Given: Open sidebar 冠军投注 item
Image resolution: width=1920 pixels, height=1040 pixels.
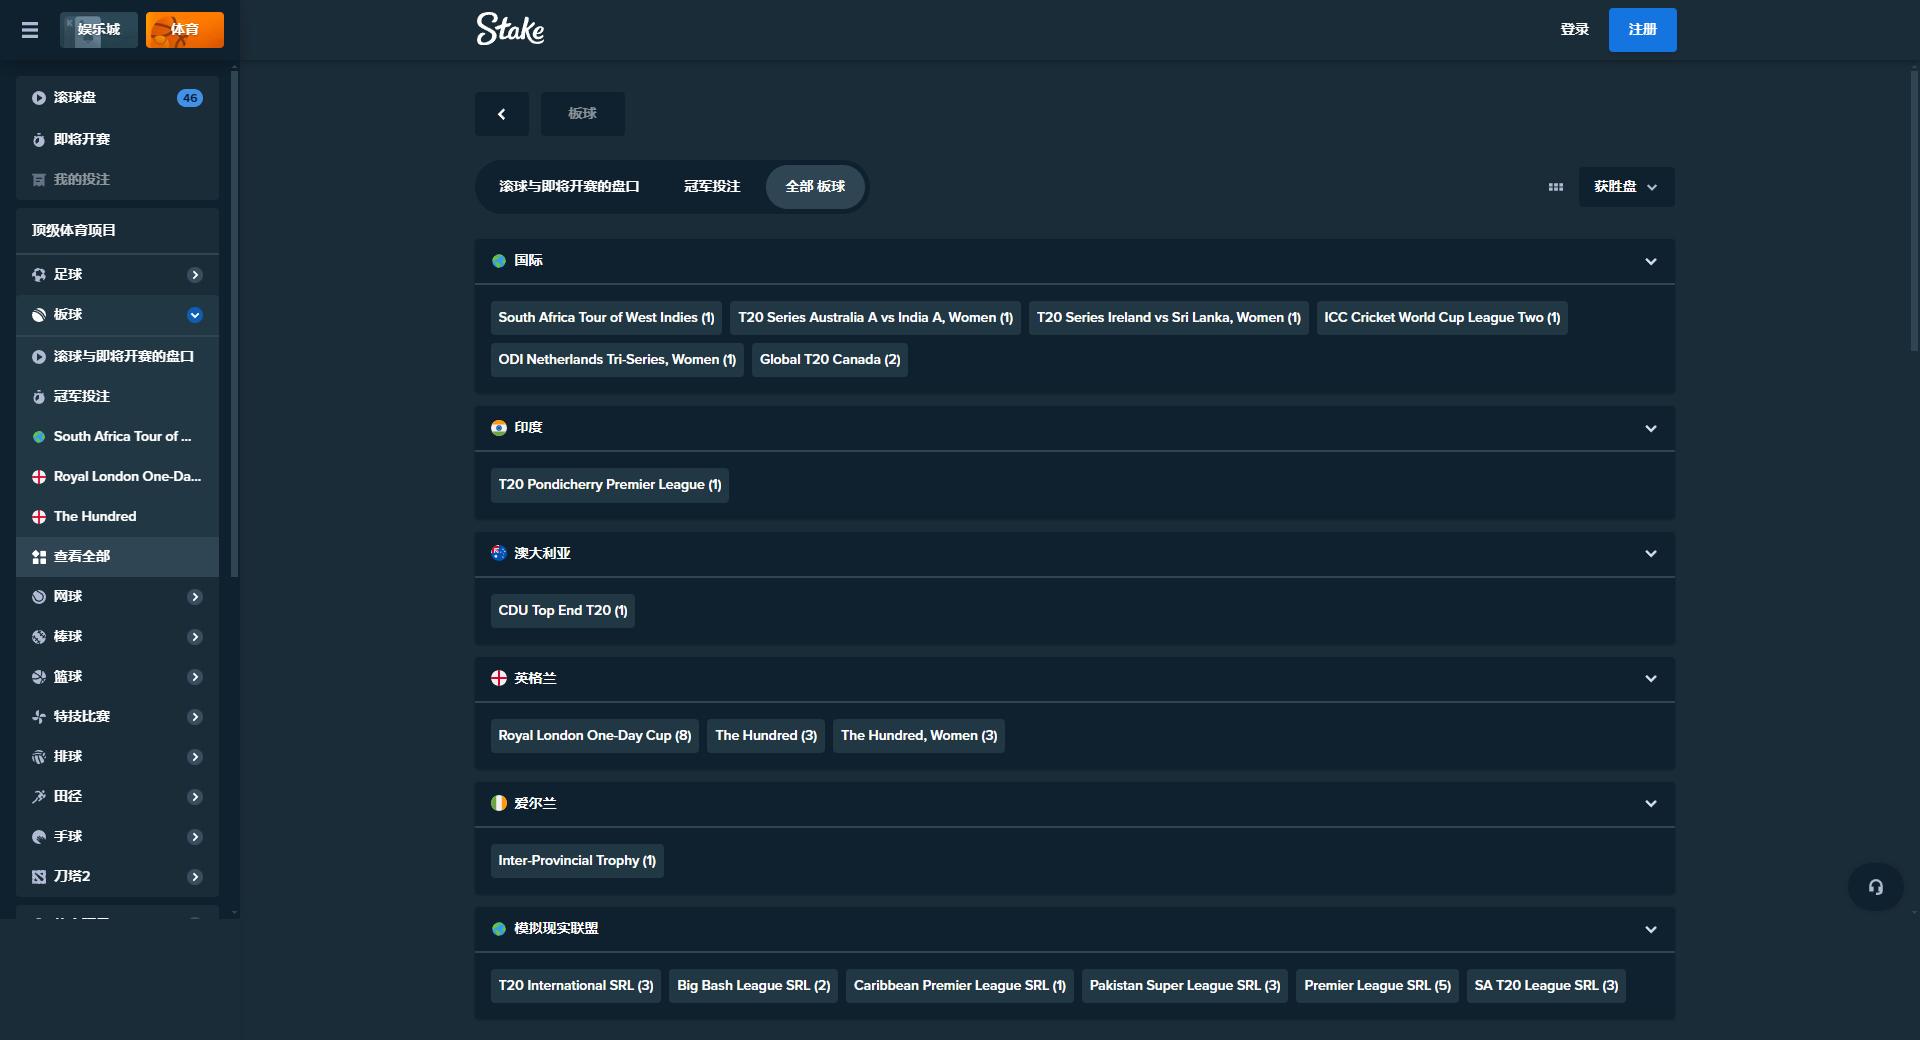Looking at the screenshot, I should click(x=118, y=397).
